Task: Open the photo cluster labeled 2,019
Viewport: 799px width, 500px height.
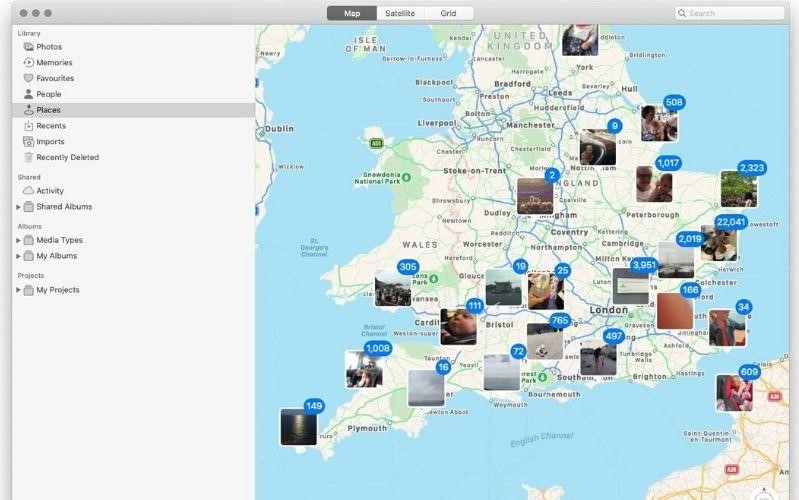Action: (676, 260)
